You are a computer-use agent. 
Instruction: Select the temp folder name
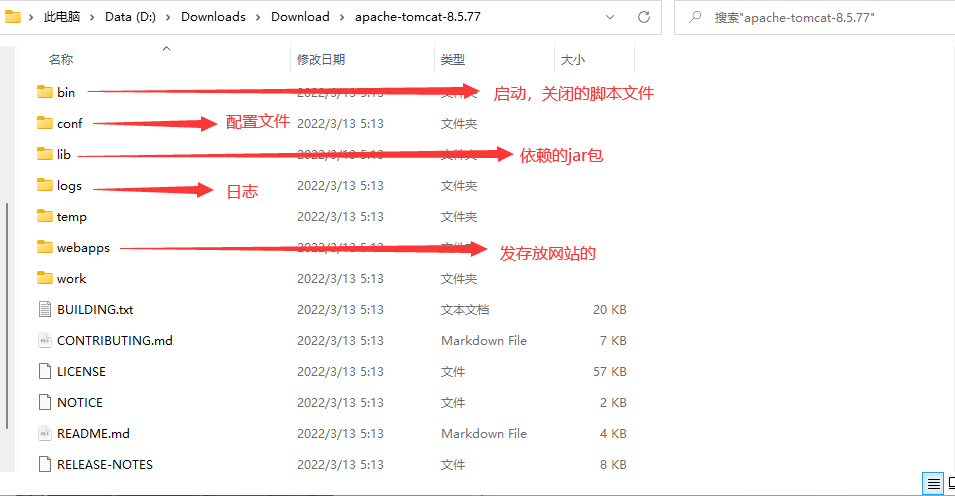tap(72, 217)
